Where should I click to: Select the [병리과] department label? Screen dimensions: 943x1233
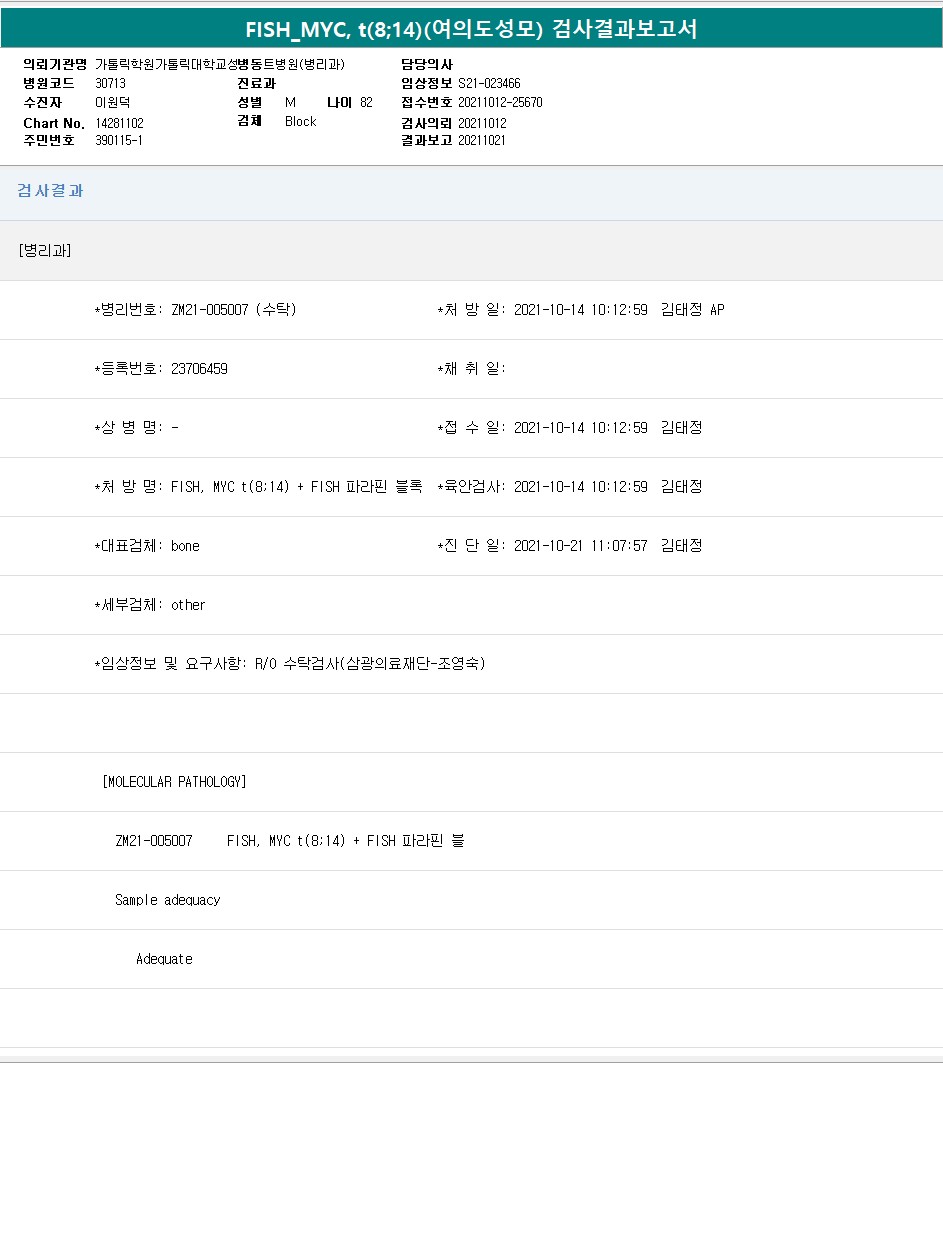44,250
